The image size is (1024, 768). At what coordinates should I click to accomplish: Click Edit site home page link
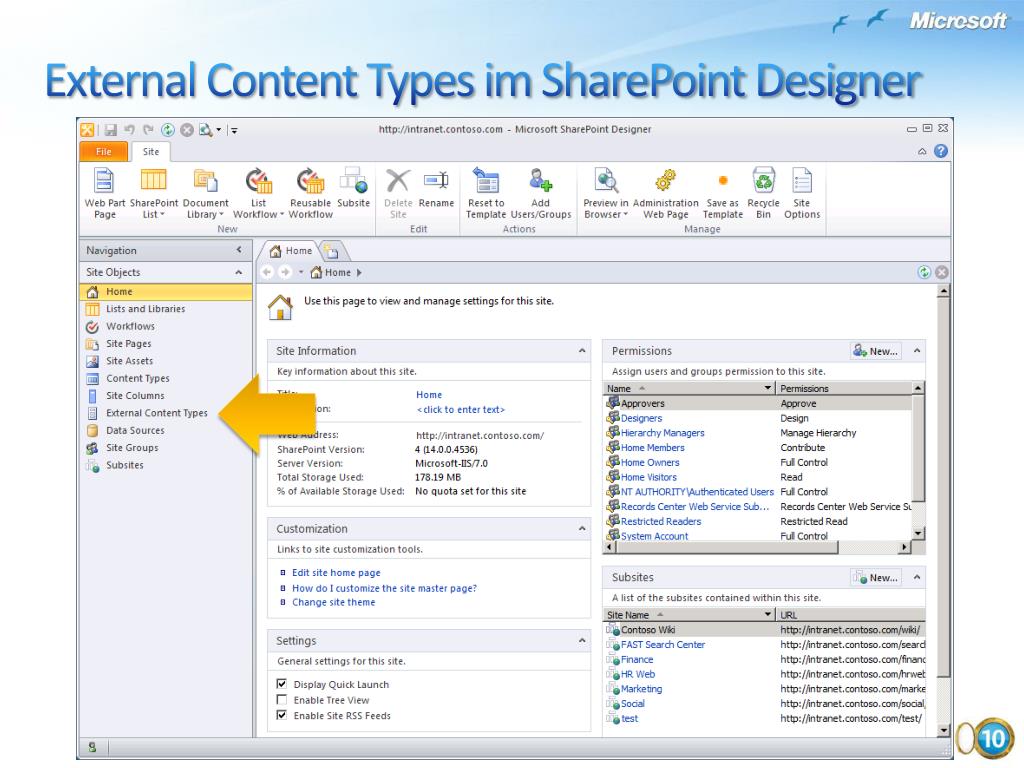(x=336, y=573)
